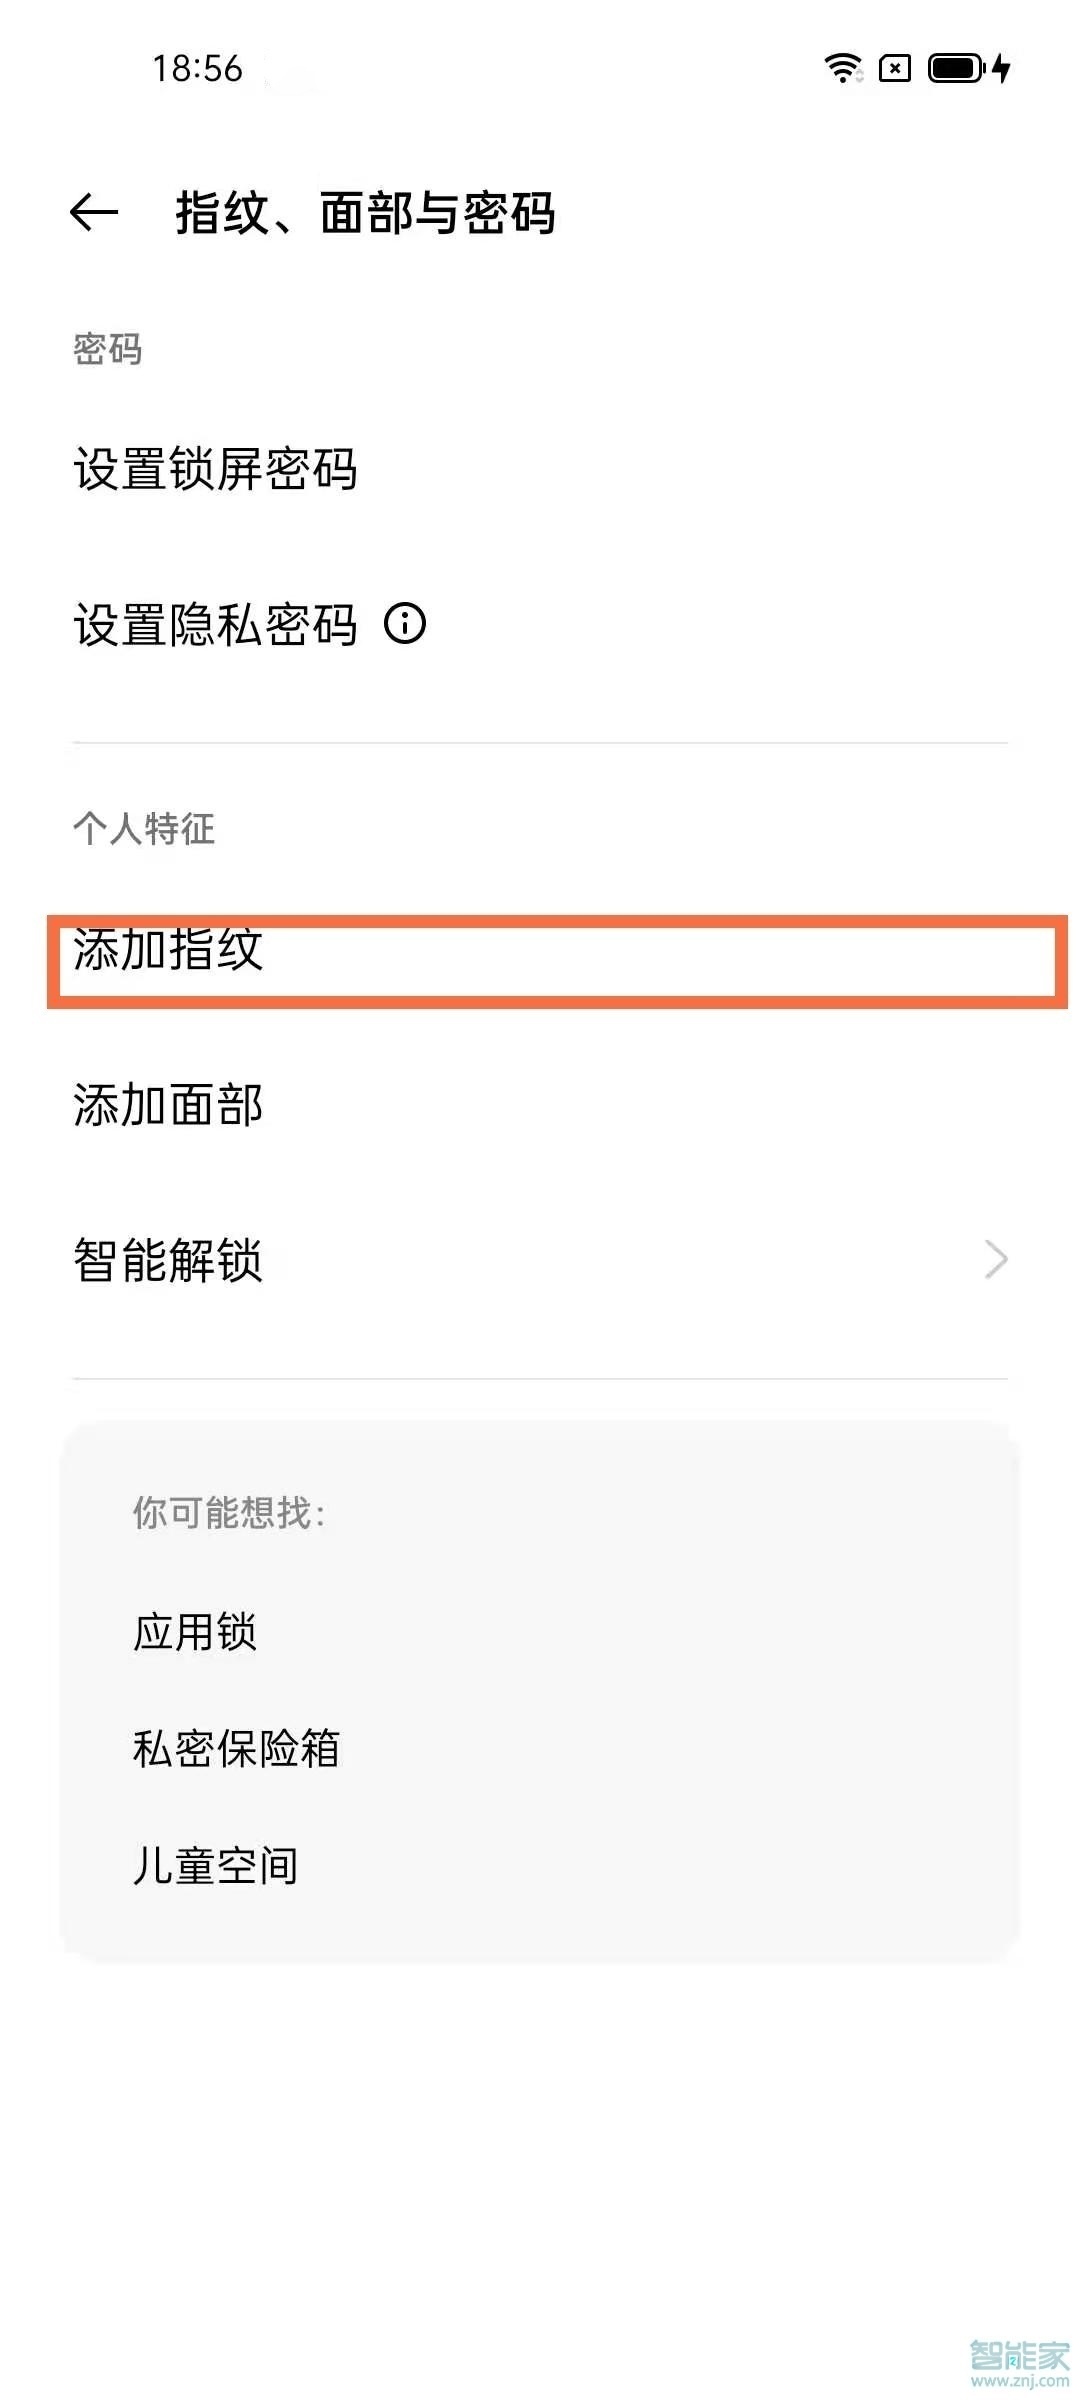Click the SIM card error icon

(x=895, y=68)
